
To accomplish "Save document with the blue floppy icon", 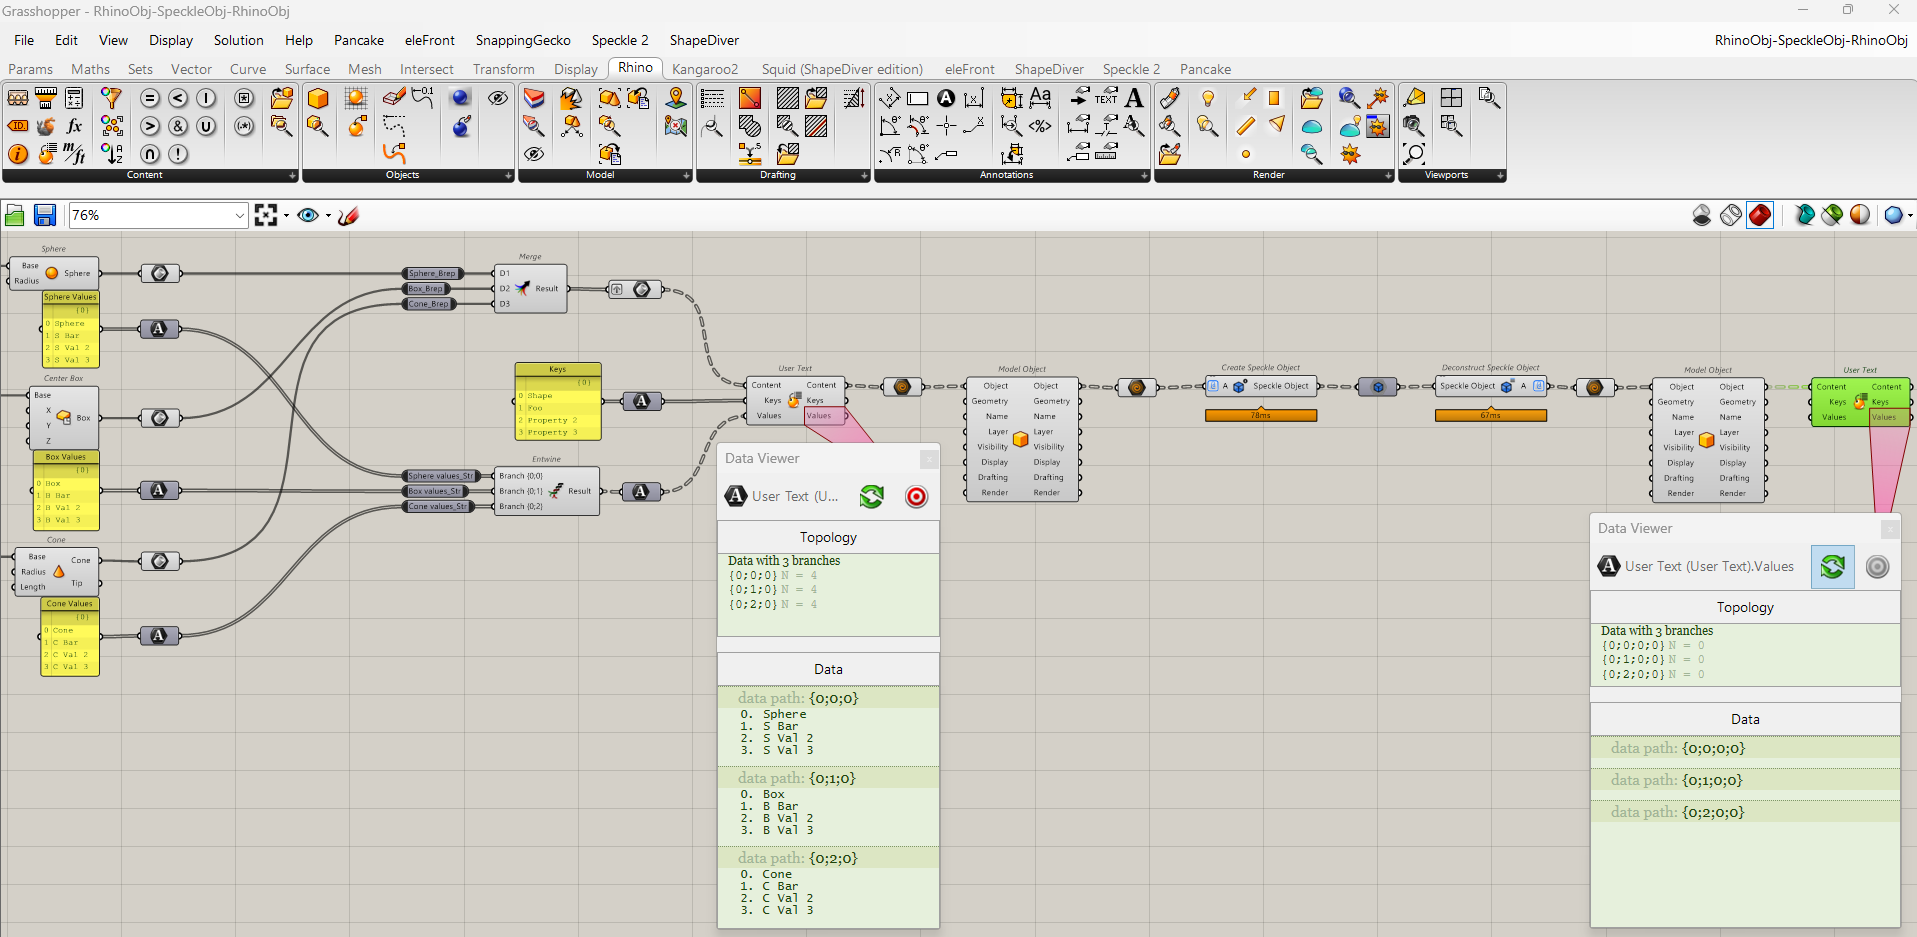I will (x=44, y=215).
